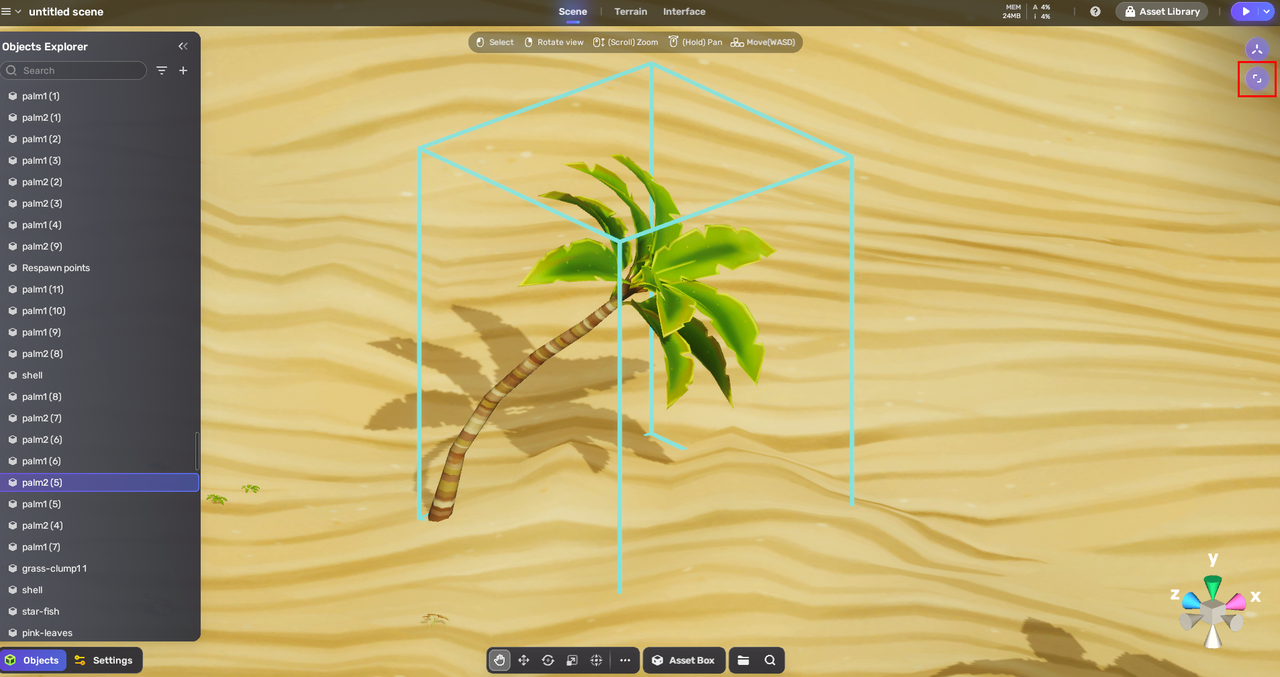
Task: Click the Search field in Objects Explorer
Action: coord(80,71)
